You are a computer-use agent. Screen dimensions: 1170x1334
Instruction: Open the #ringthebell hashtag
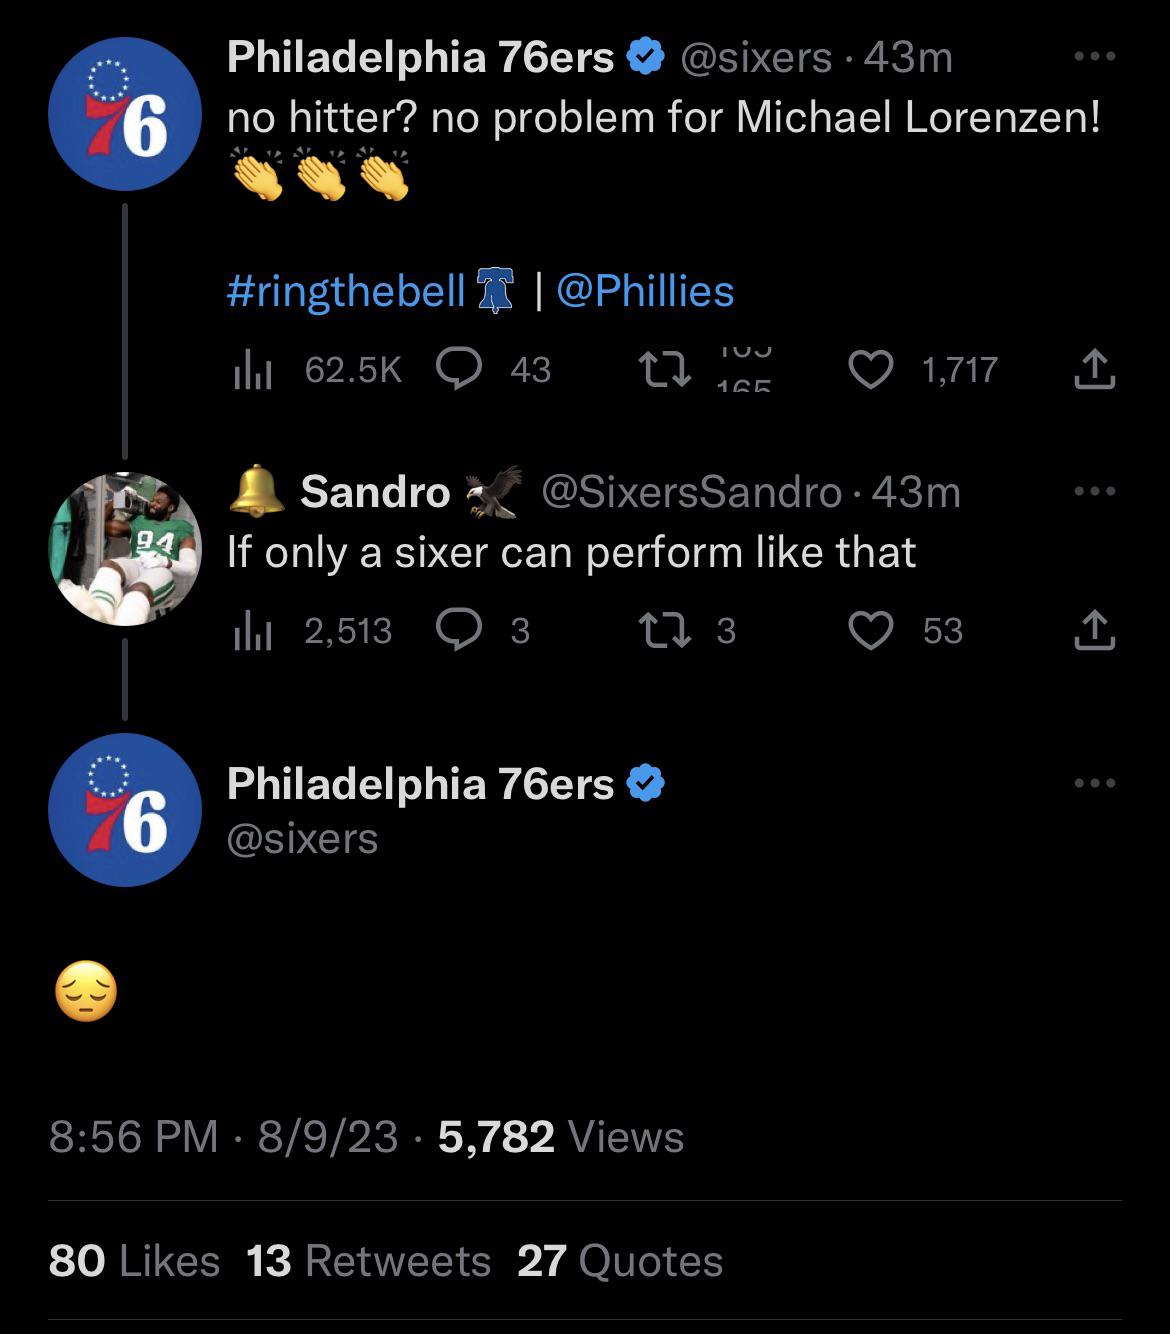pos(346,291)
